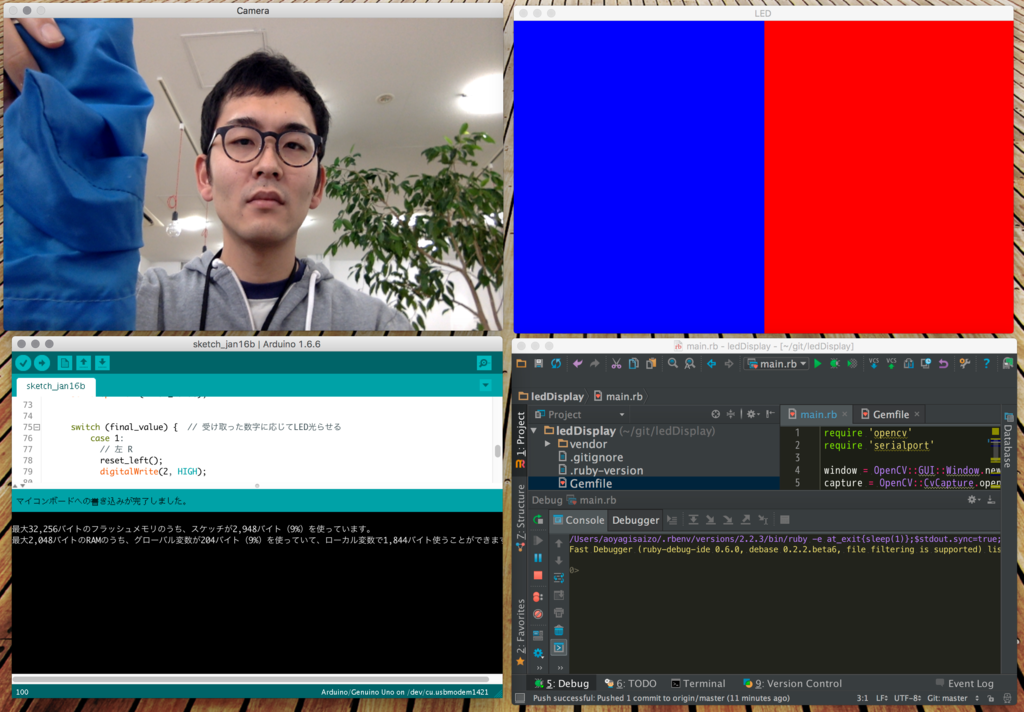Collapse ledDisplay root folder in tree
This screenshot has height=712, width=1024.
[534, 431]
